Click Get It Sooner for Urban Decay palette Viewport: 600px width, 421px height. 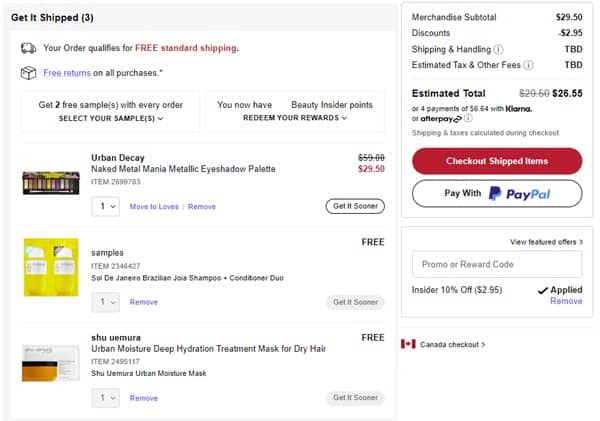tap(354, 206)
